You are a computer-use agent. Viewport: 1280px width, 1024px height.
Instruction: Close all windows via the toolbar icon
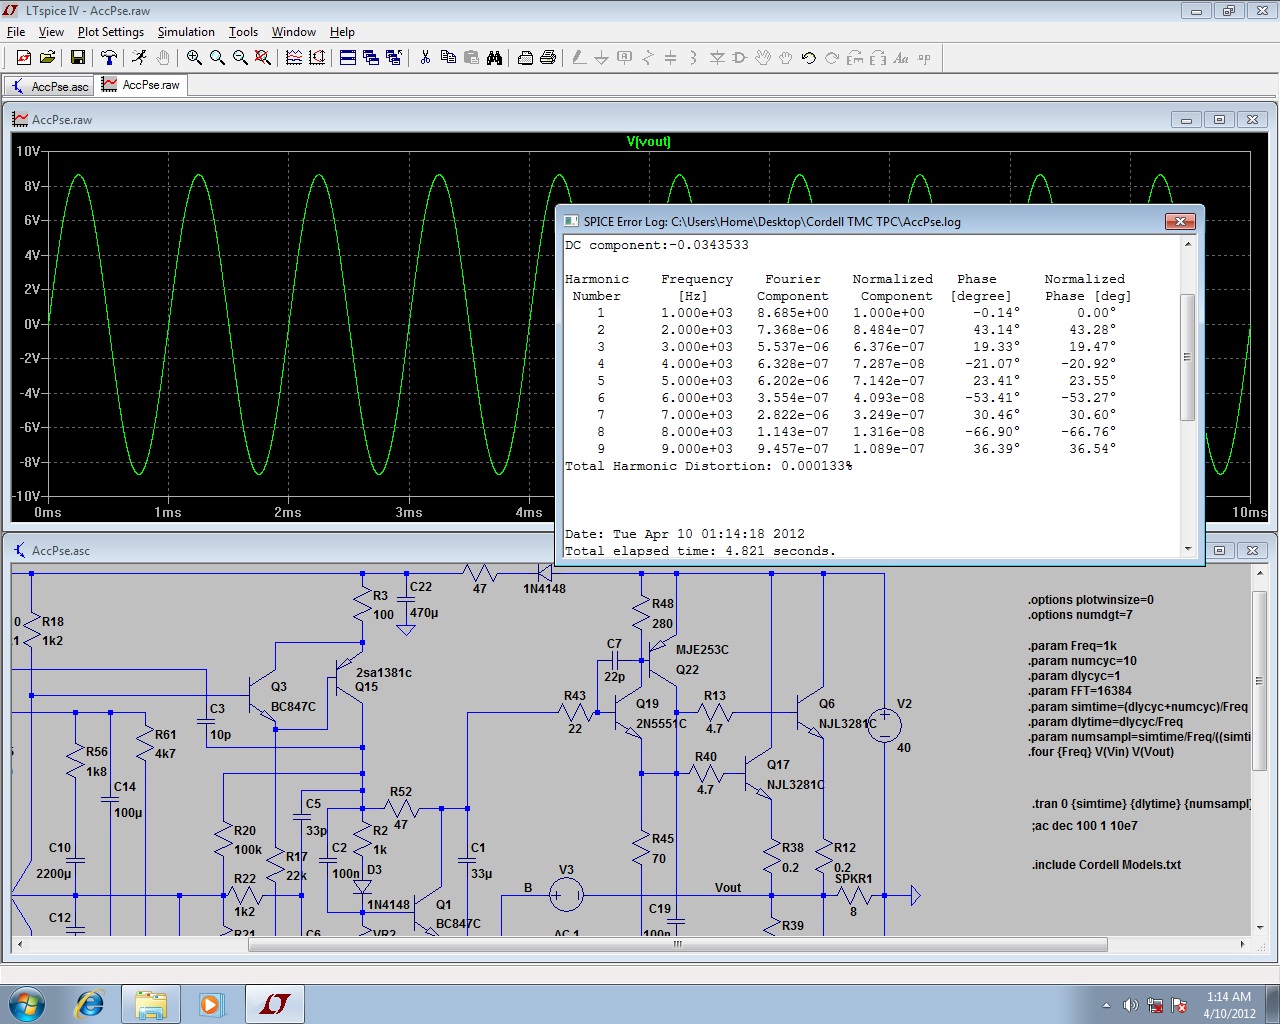click(x=394, y=58)
